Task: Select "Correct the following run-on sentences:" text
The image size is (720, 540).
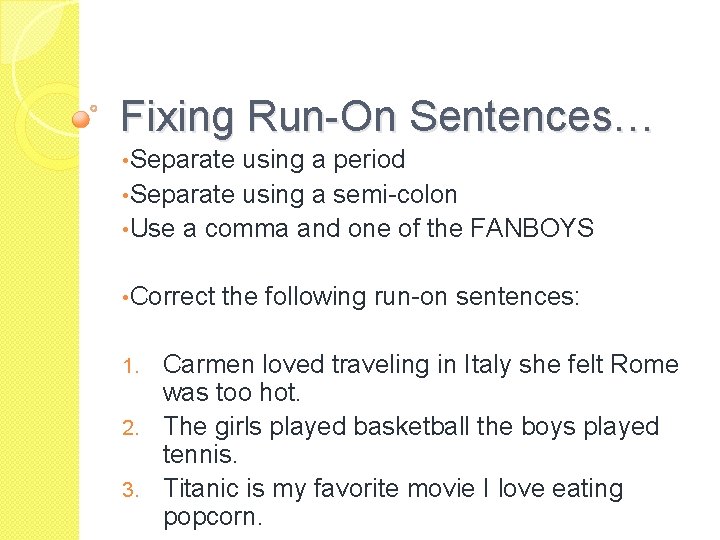Action: pyautogui.click(x=354, y=296)
